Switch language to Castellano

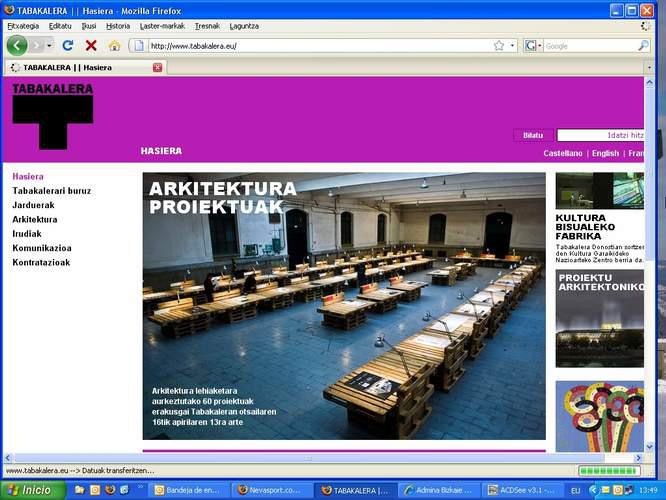[x=563, y=153]
